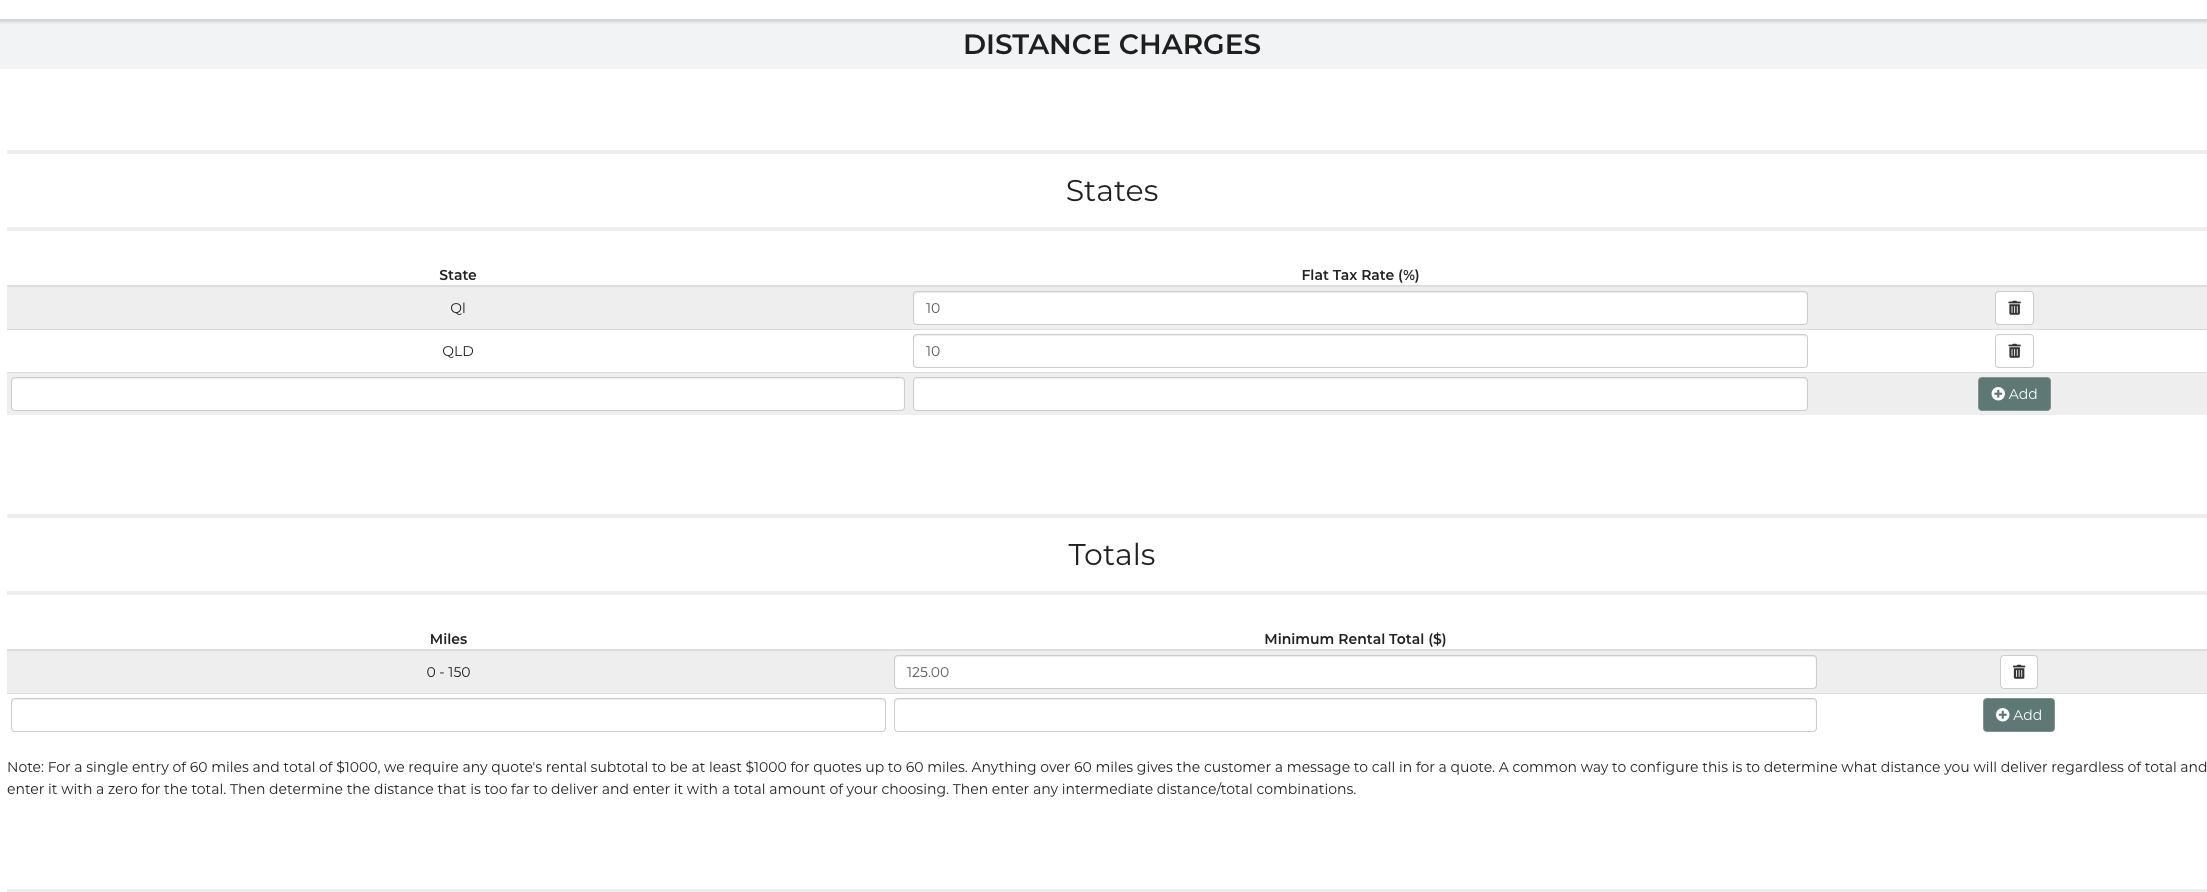Click the empty new state name field
This screenshot has height=892, width=2207.
pyautogui.click(x=457, y=394)
